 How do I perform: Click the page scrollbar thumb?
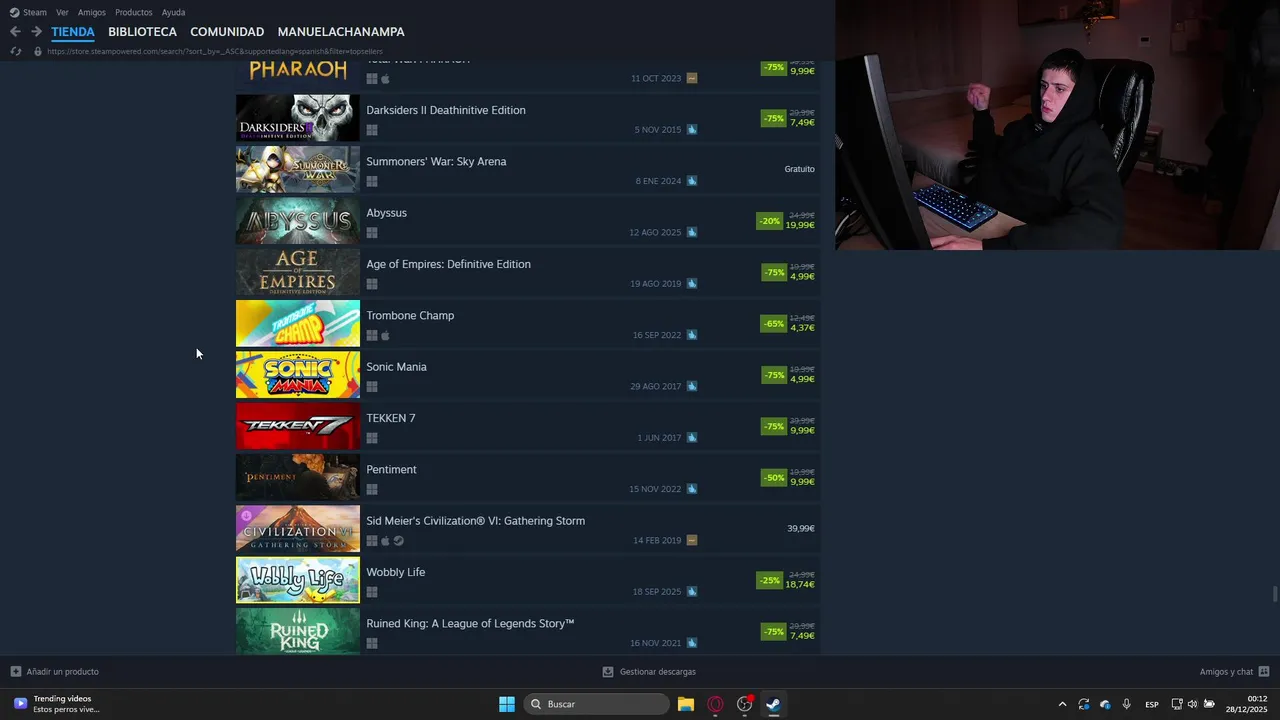point(1275,594)
